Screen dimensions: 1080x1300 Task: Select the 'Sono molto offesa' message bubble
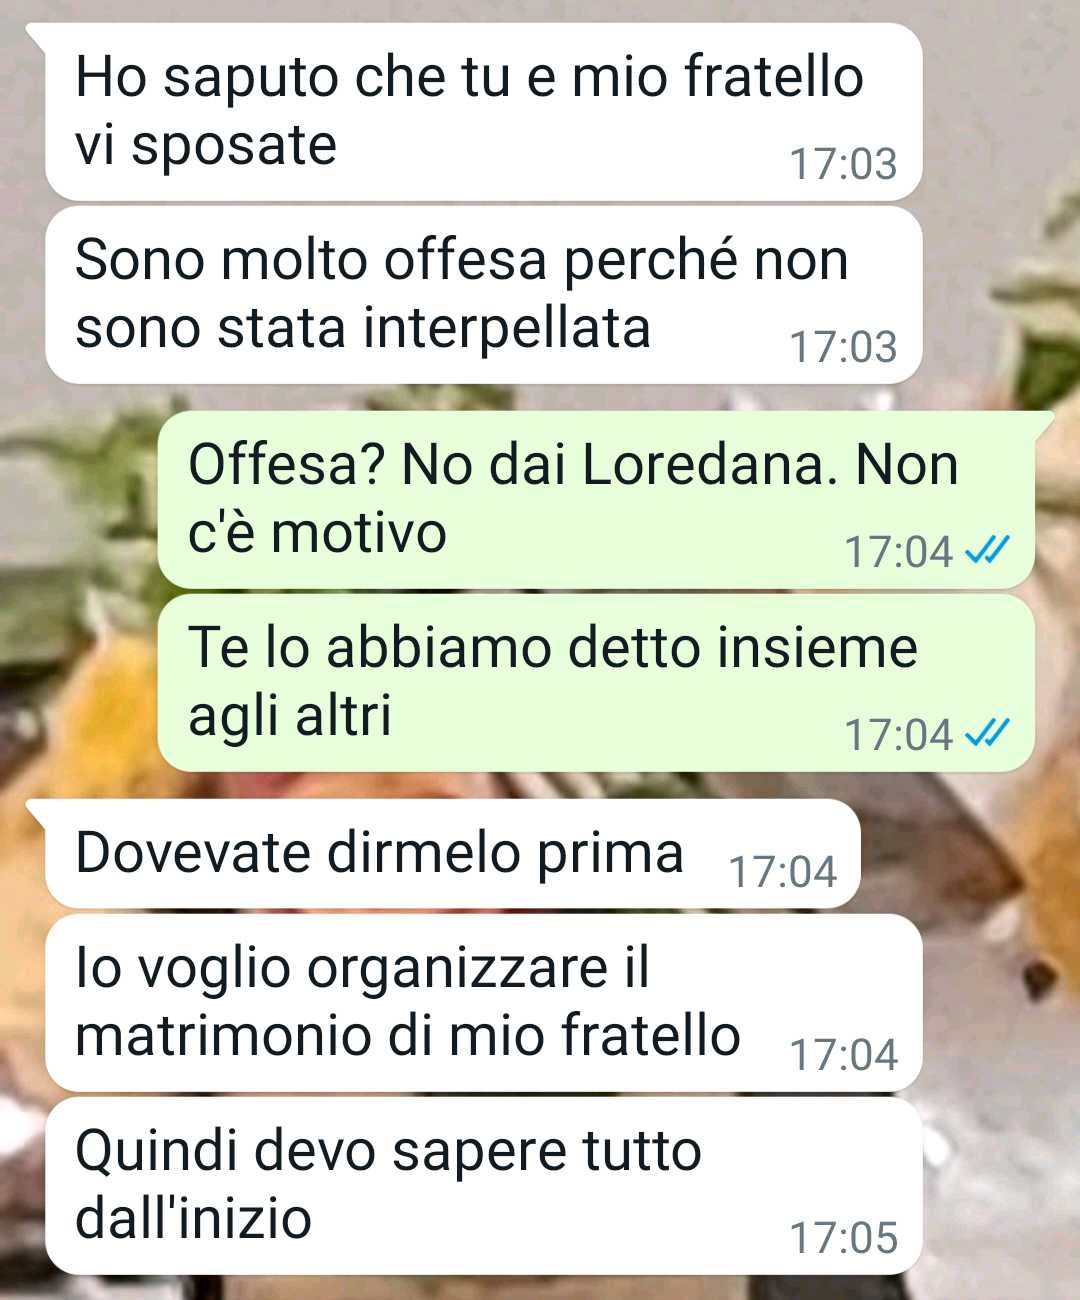pyautogui.click(x=483, y=295)
